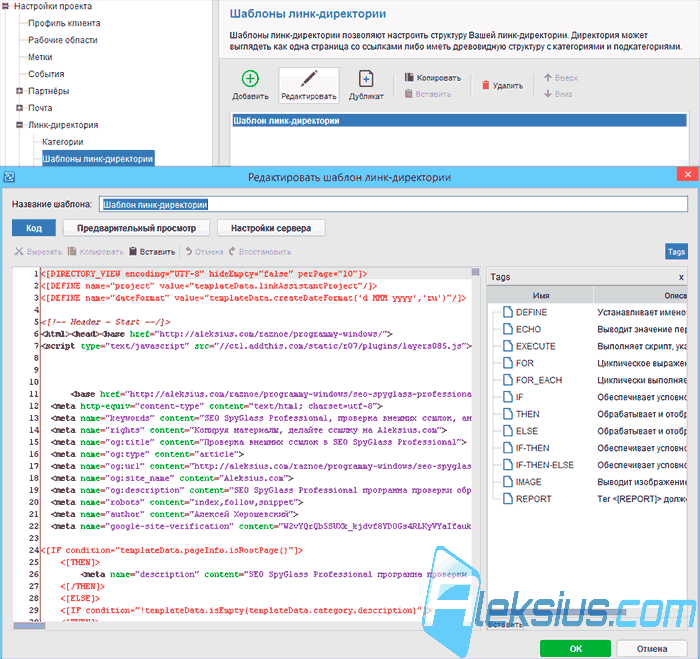
Task: Click Вставить in the code editor toolbar
Action: [x=152, y=252]
